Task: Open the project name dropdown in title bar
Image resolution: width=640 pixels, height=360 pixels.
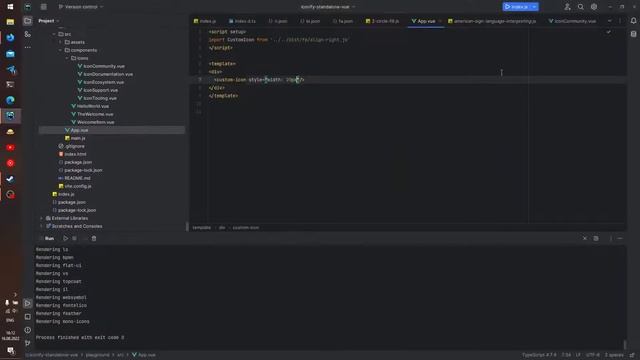Action: click(328, 7)
